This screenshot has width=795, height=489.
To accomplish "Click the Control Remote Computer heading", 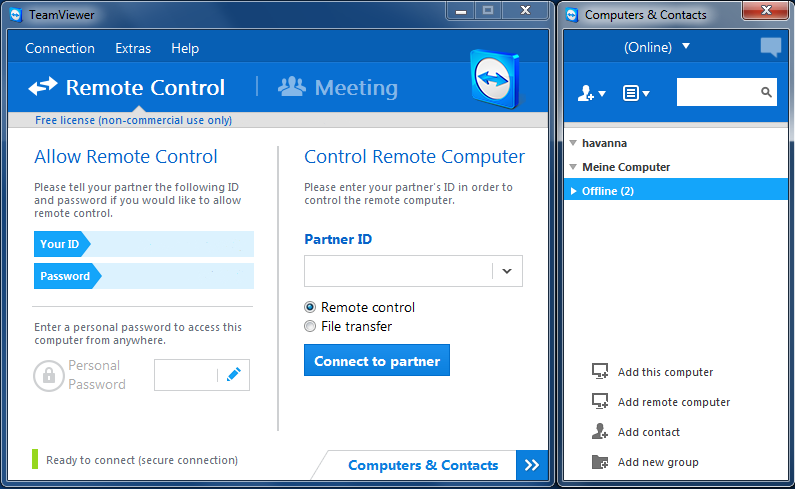I will pyautogui.click(x=414, y=157).
